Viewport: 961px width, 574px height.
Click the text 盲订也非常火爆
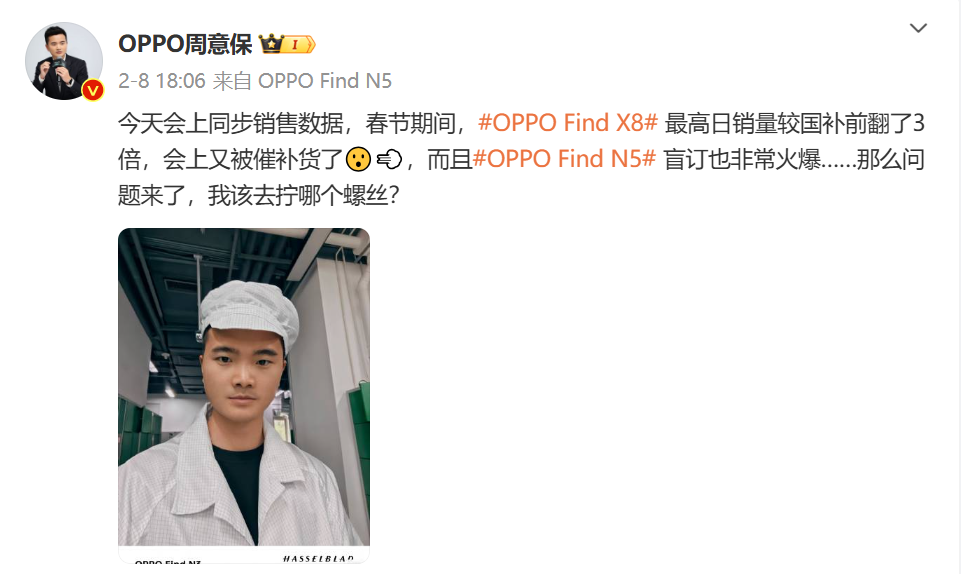coord(742,159)
